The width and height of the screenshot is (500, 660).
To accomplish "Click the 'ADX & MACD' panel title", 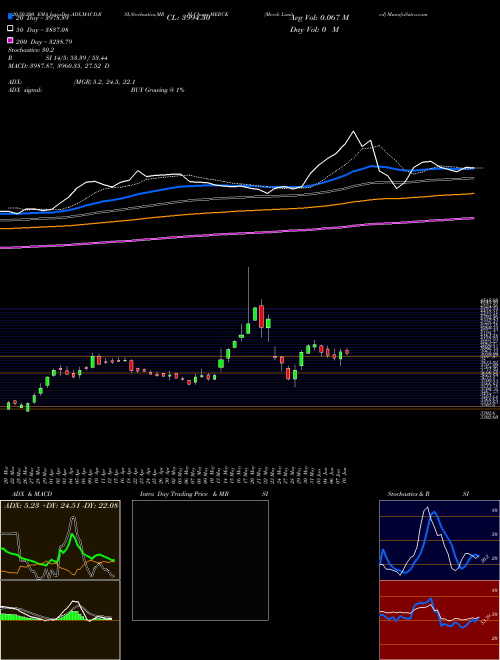I will 32,494.
